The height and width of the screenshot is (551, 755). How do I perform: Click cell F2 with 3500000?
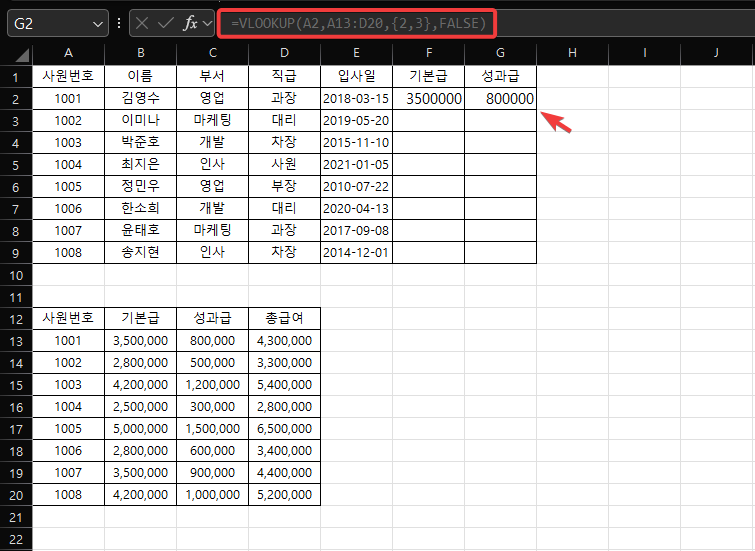[x=429, y=99]
